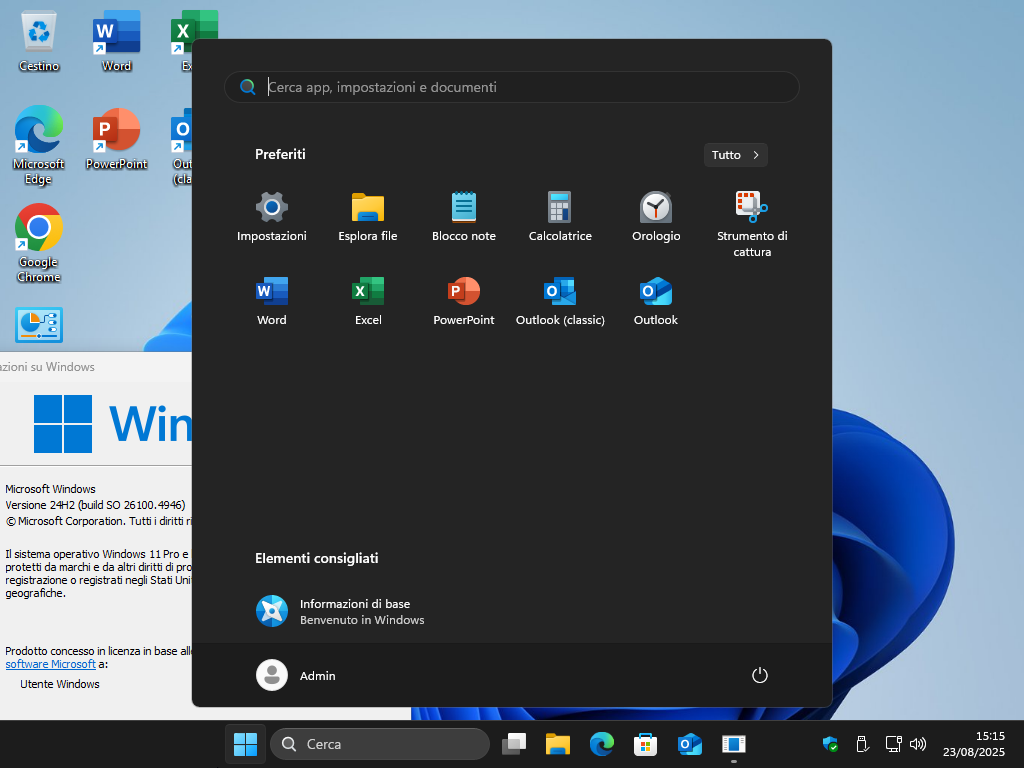
Task: Launch Microsoft Edge from taskbar
Action: tap(601, 744)
